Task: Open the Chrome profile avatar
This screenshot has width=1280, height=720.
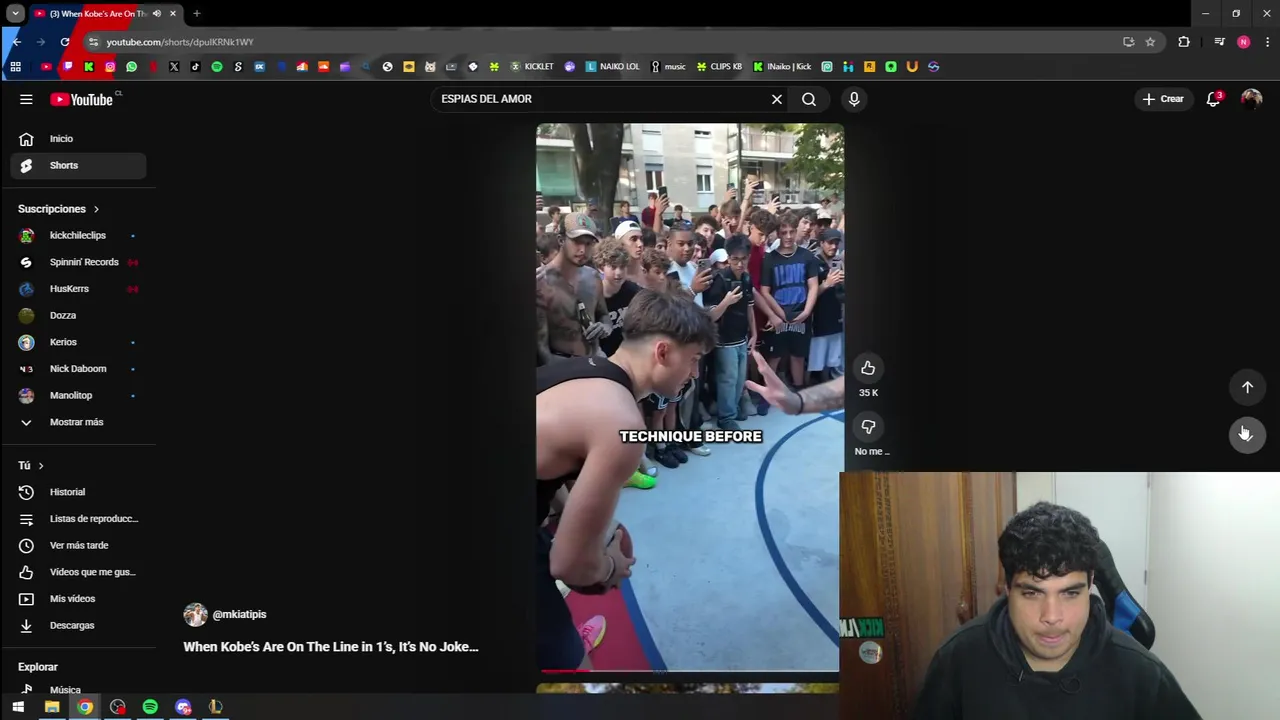Action: coord(1243,42)
